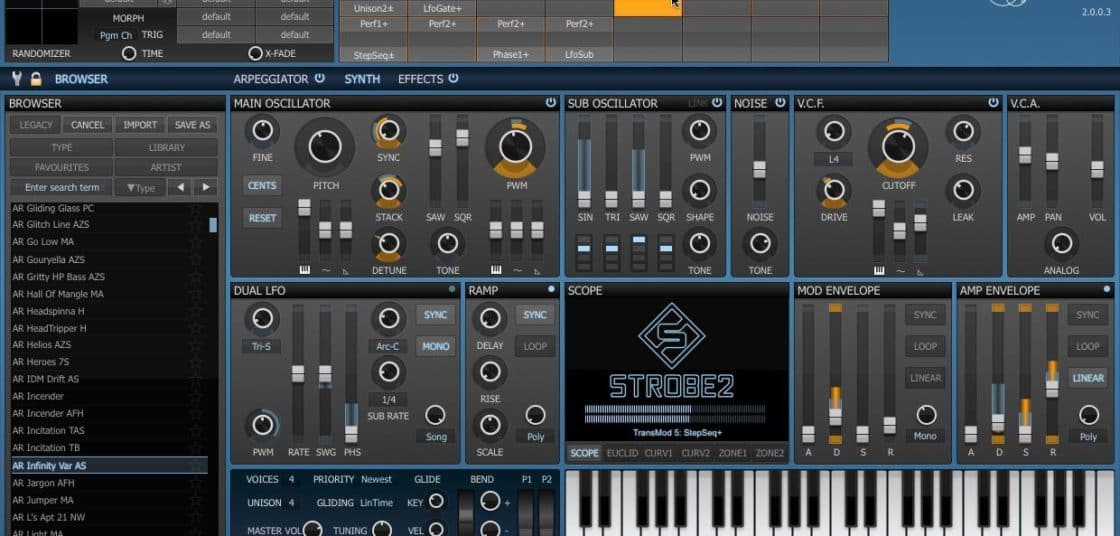This screenshot has width=1120, height=536.
Task: Click the Randomizer TIME knob
Action: 129,54
